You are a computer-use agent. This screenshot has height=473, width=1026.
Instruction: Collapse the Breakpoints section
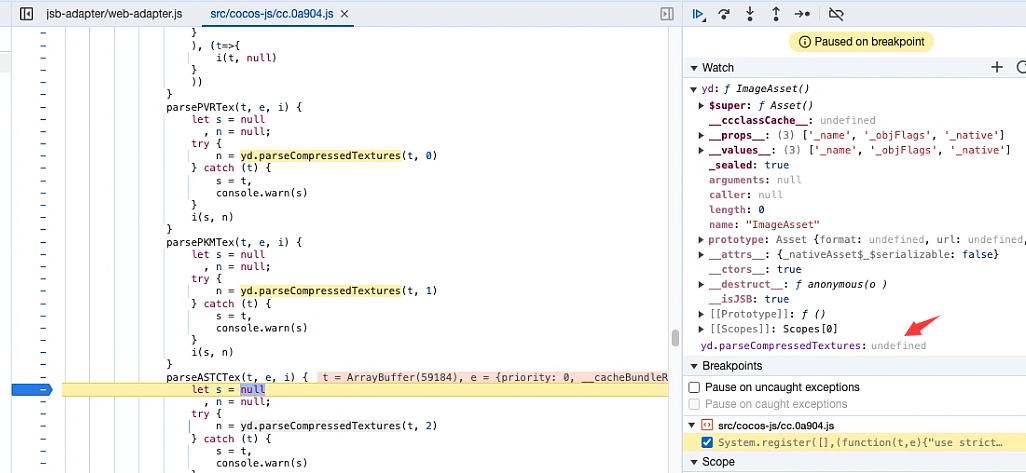point(694,366)
